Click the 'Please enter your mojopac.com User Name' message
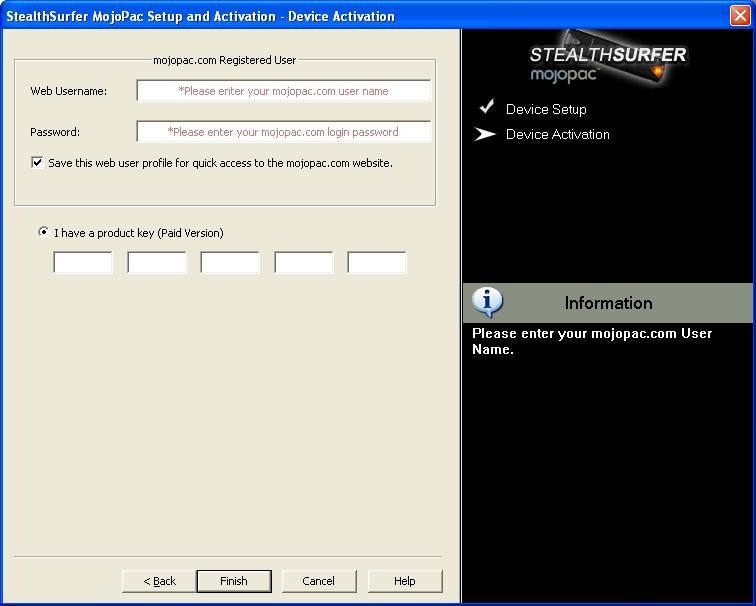 (592, 341)
